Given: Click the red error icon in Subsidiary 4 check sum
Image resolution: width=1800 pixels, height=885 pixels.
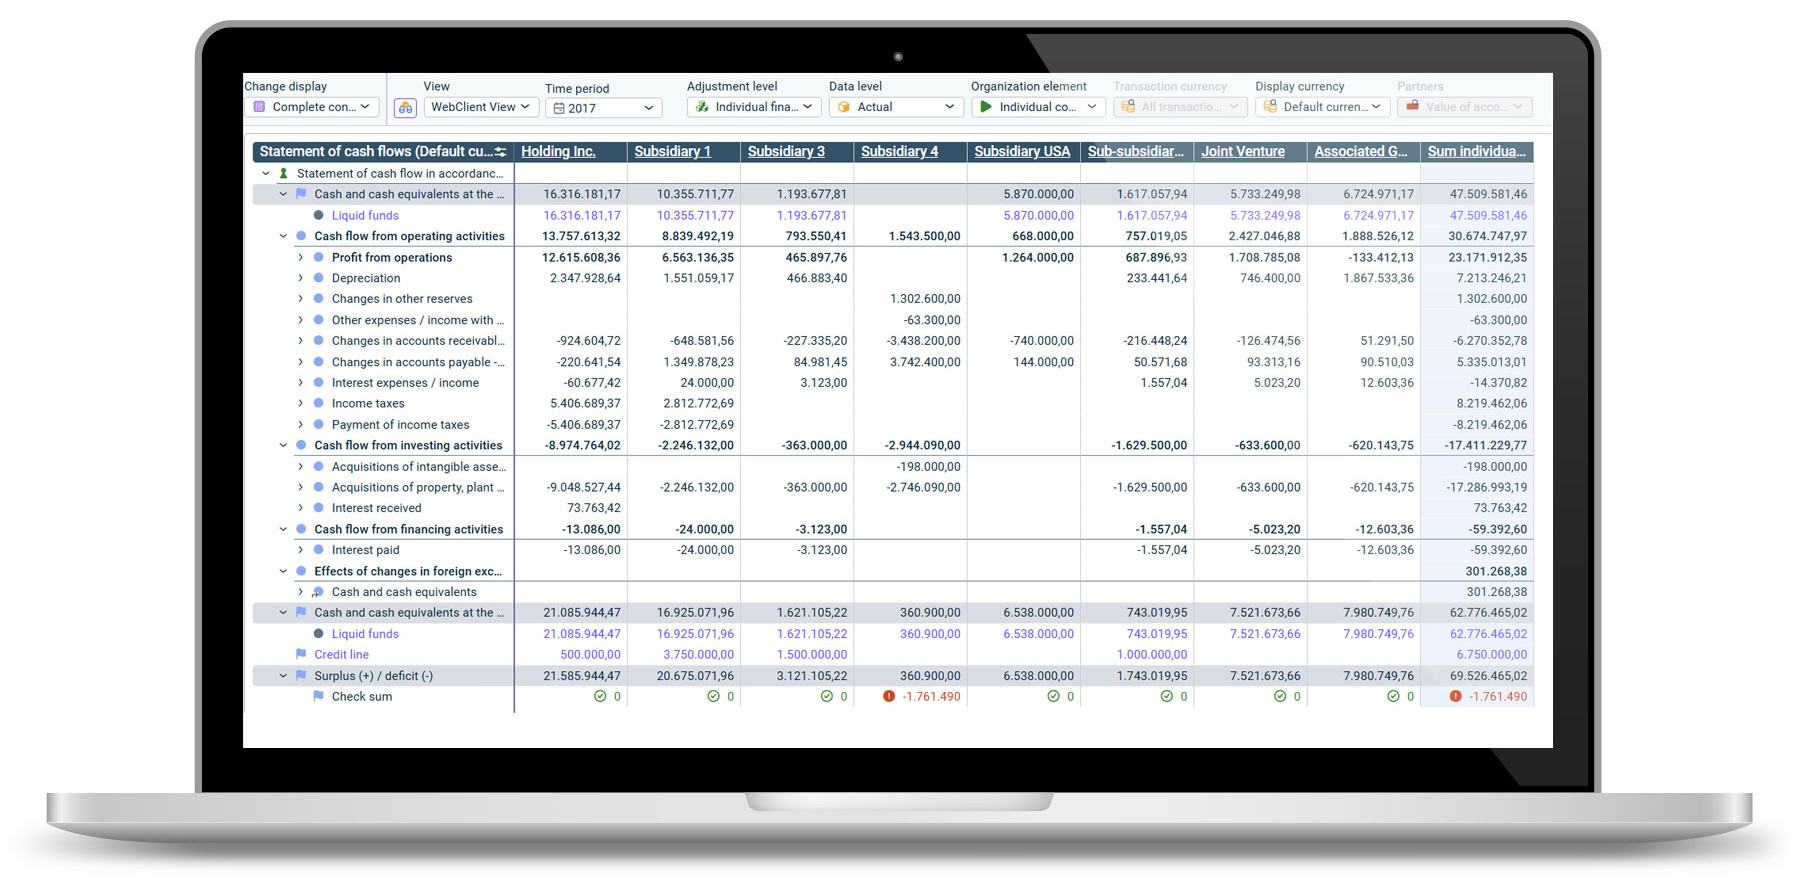Looking at the screenshot, I should pos(889,696).
